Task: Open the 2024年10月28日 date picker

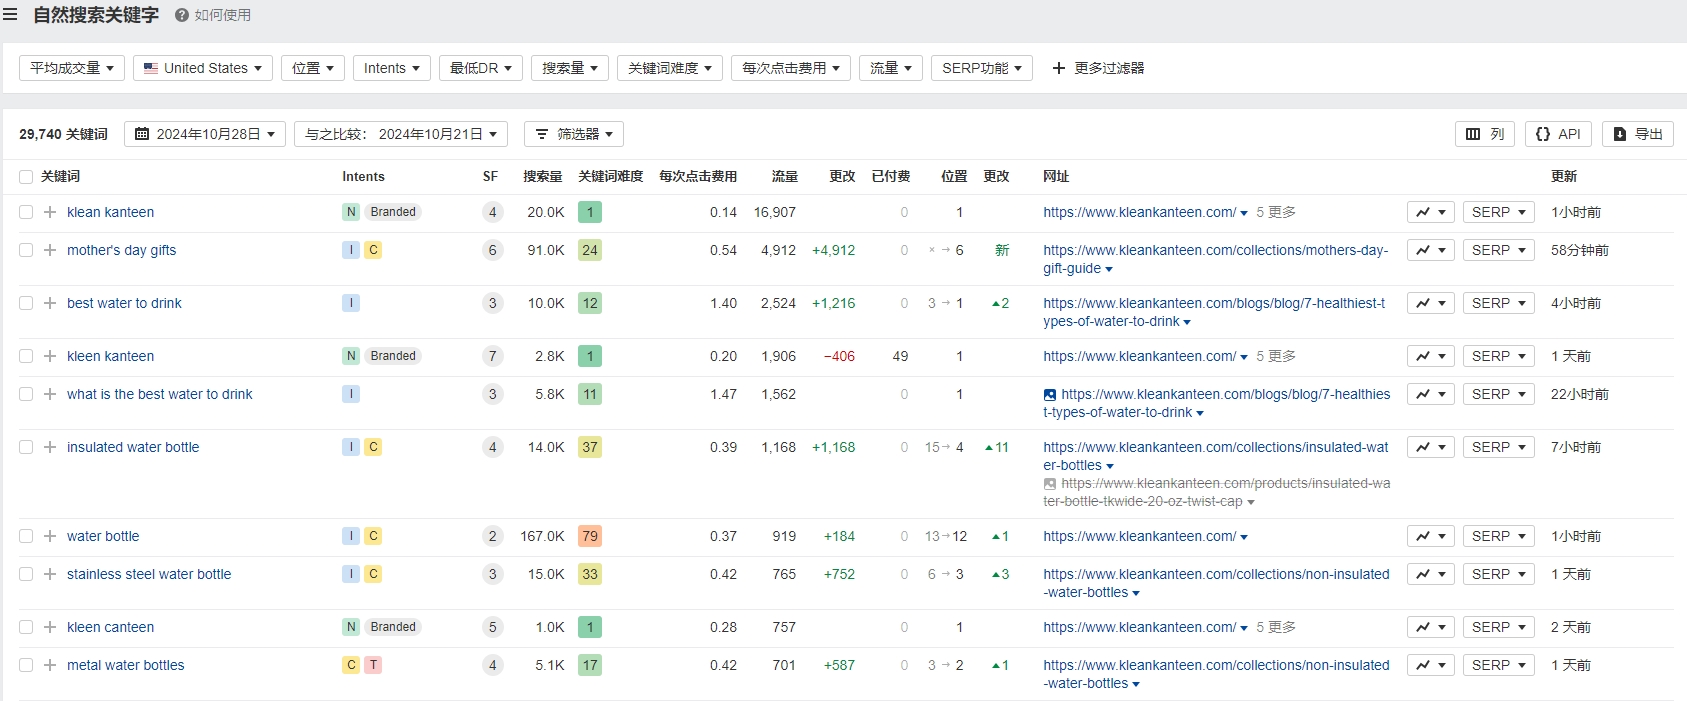Action: (205, 134)
